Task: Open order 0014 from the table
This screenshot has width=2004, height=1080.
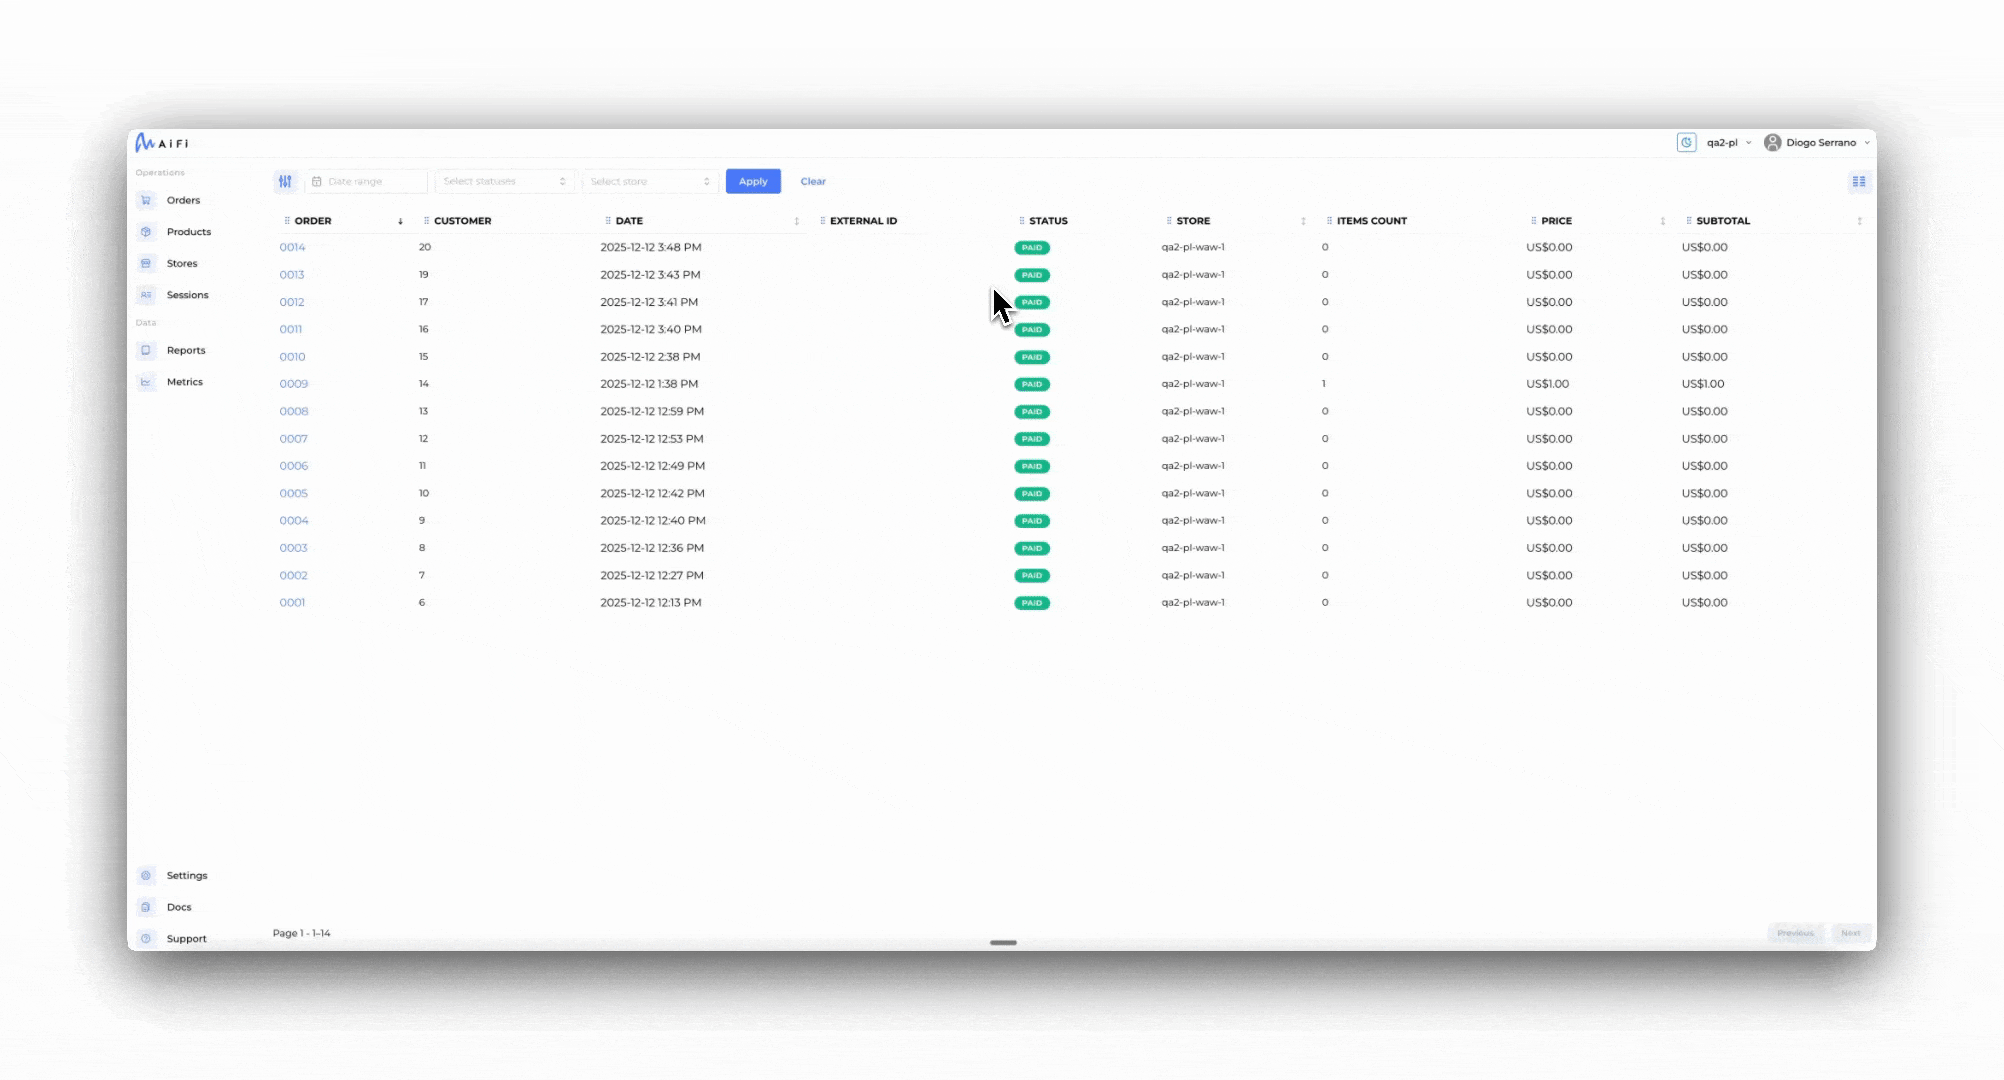Action: coord(293,247)
